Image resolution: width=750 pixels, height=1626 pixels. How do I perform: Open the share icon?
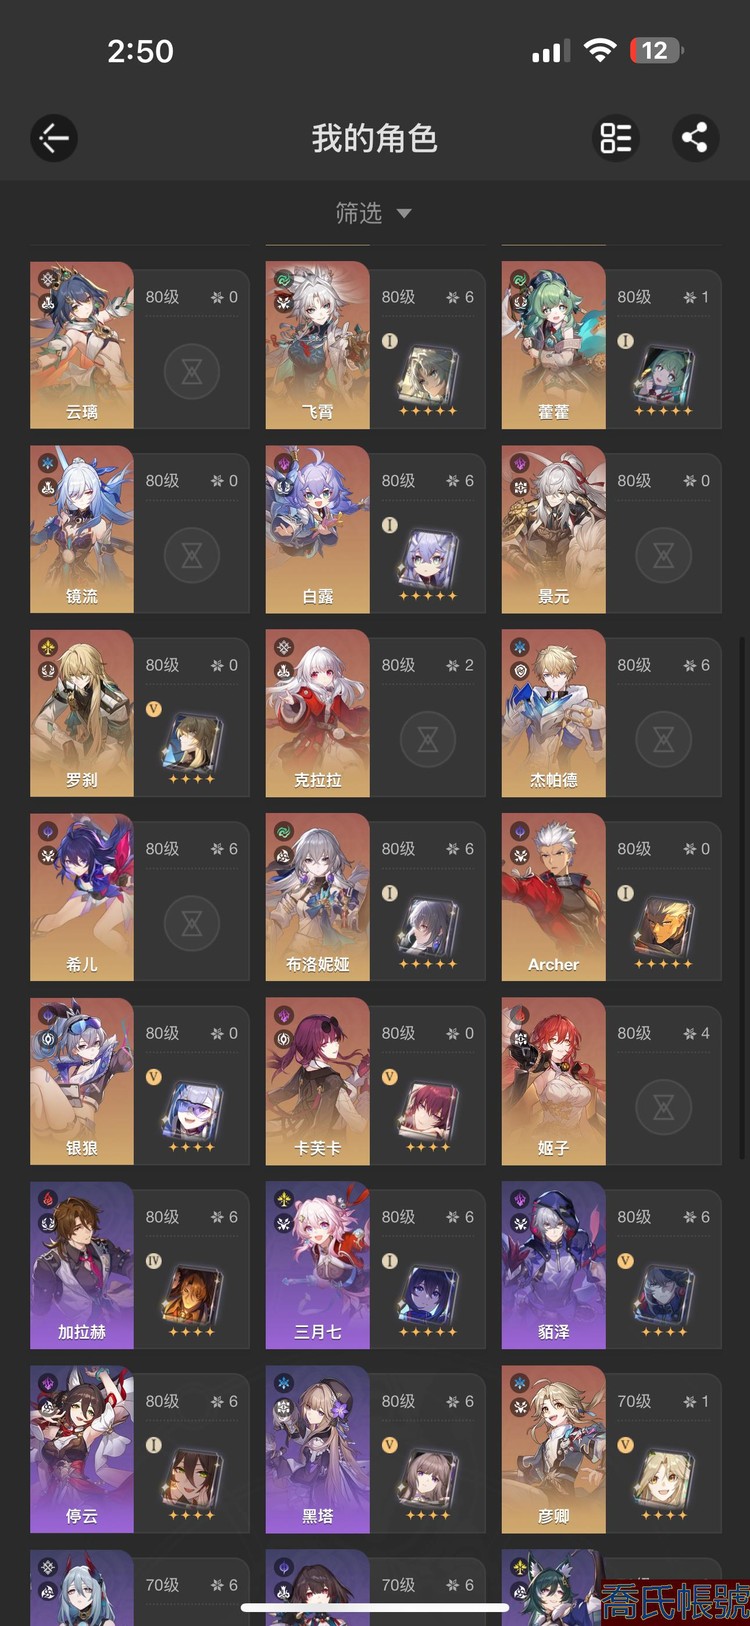695,138
